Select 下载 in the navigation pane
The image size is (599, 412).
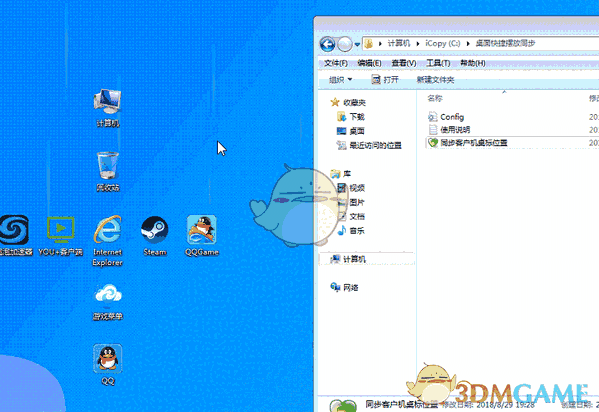pyautogui.click(x=351, y=117)
